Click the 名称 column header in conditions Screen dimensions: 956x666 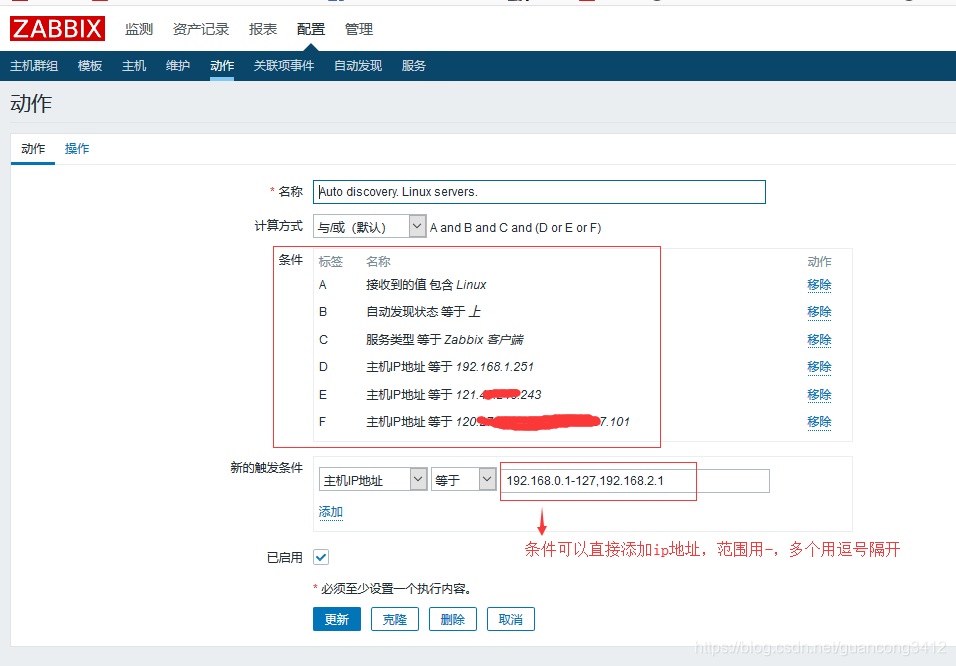coord(378,262)
